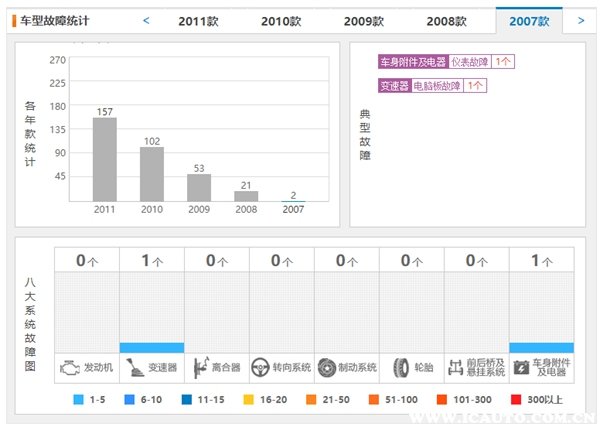
Task: Click the light blue 1-5 legend swatch
Action: (x=79, y=400)
